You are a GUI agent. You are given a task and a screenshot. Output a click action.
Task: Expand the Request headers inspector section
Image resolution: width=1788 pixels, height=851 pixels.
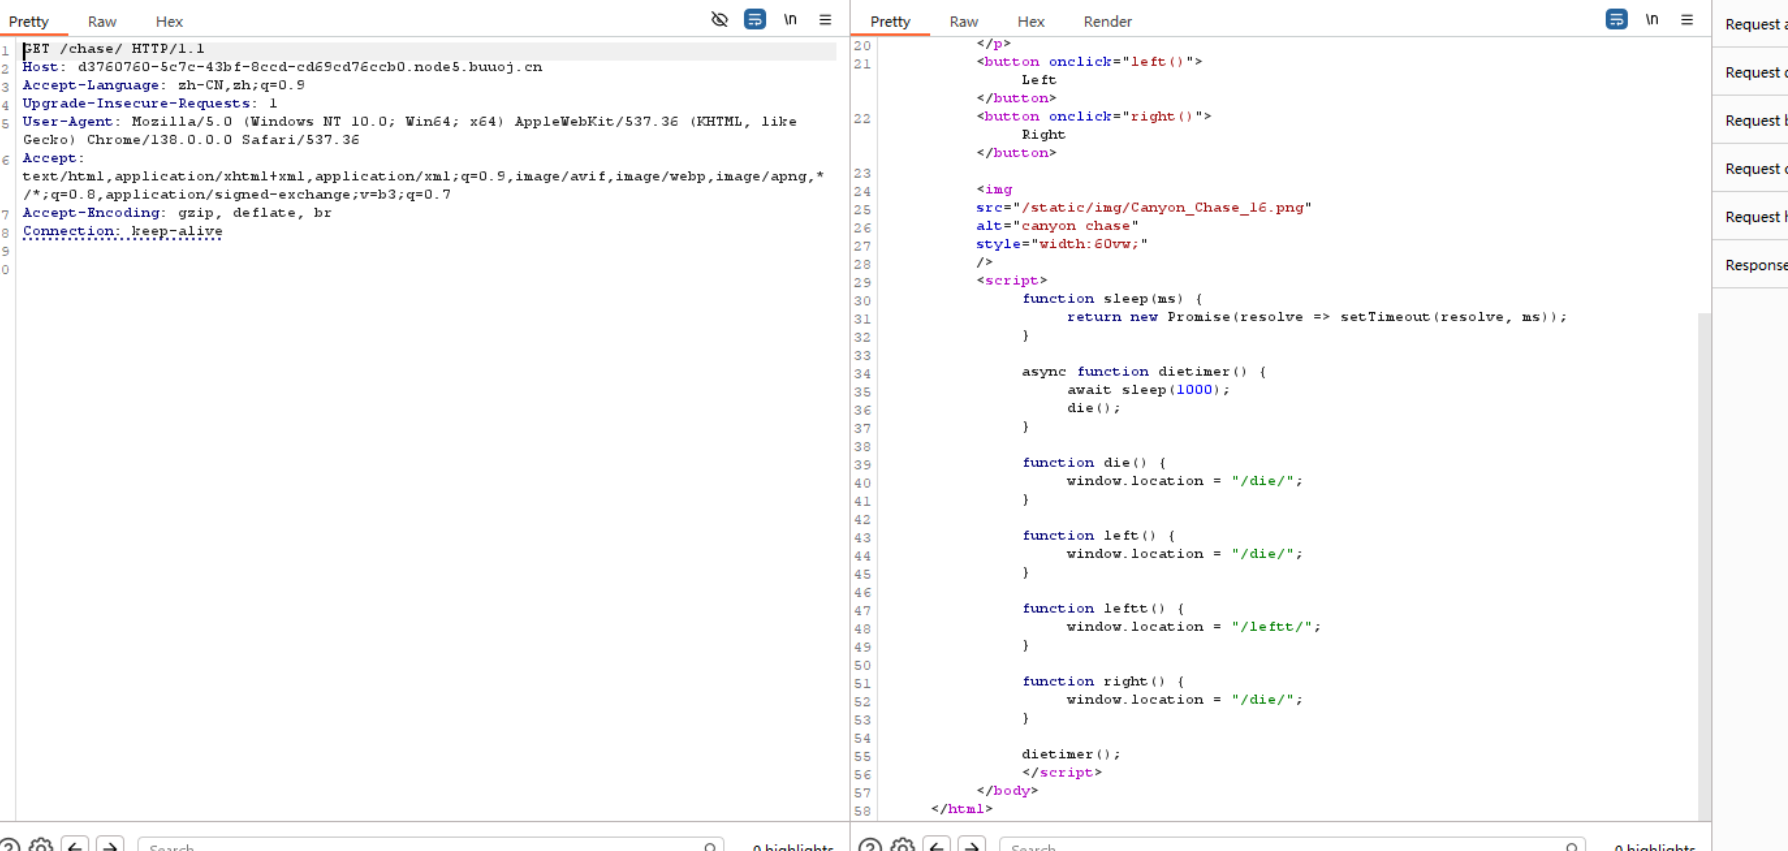[1751, 216]
